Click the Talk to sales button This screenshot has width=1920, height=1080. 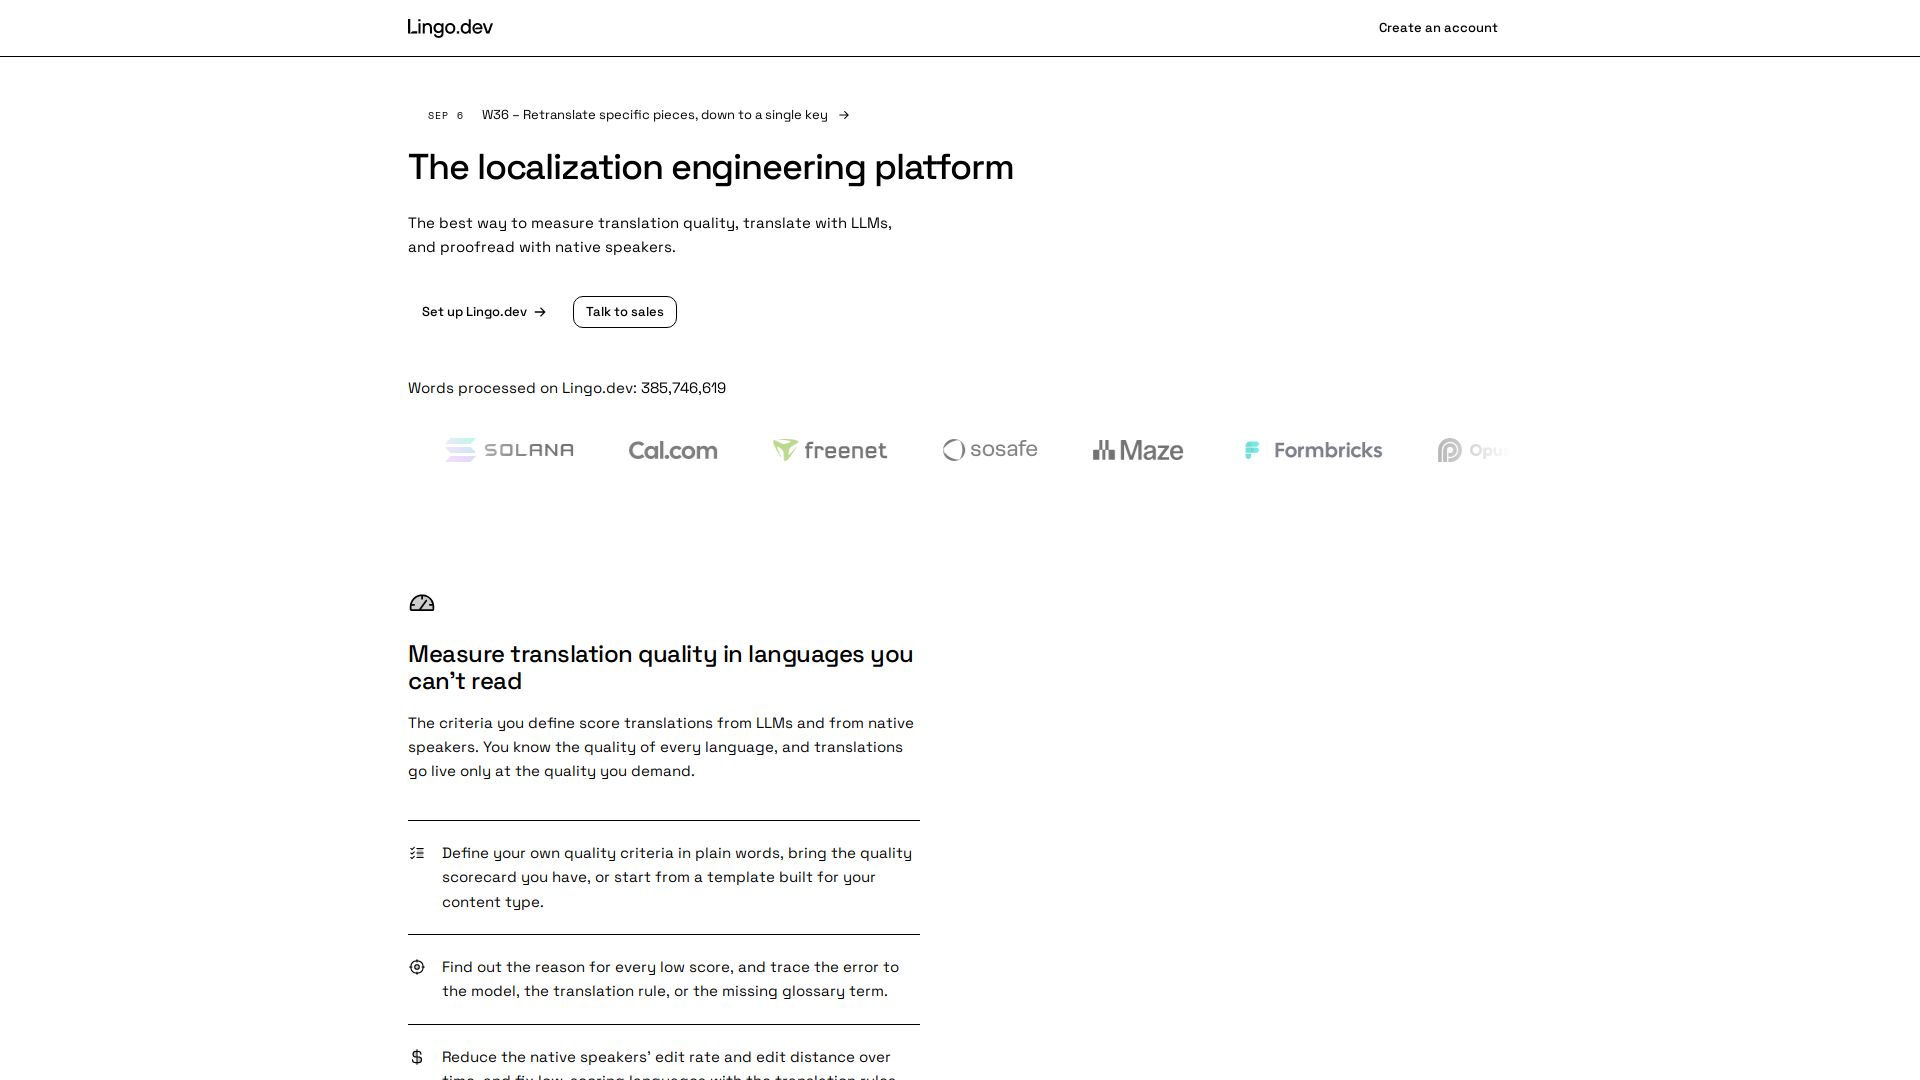point(625,312)
